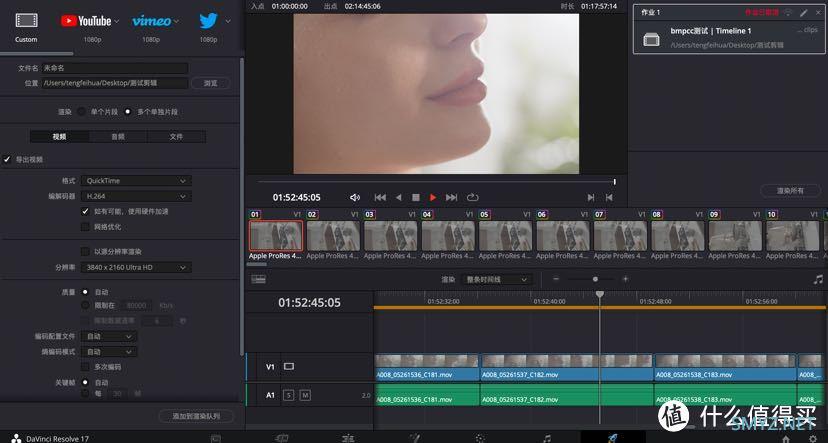
Task: Open 编码配置文件 dropdown
Action: pyautogui.click(x=109, y=336)
